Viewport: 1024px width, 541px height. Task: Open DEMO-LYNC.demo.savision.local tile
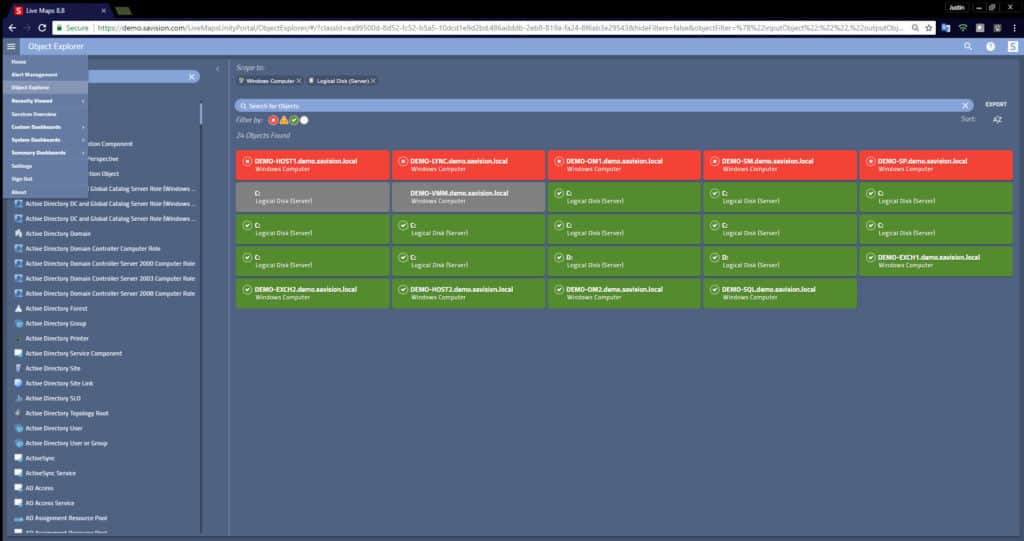pyautogui.click(x=468, y=165)
